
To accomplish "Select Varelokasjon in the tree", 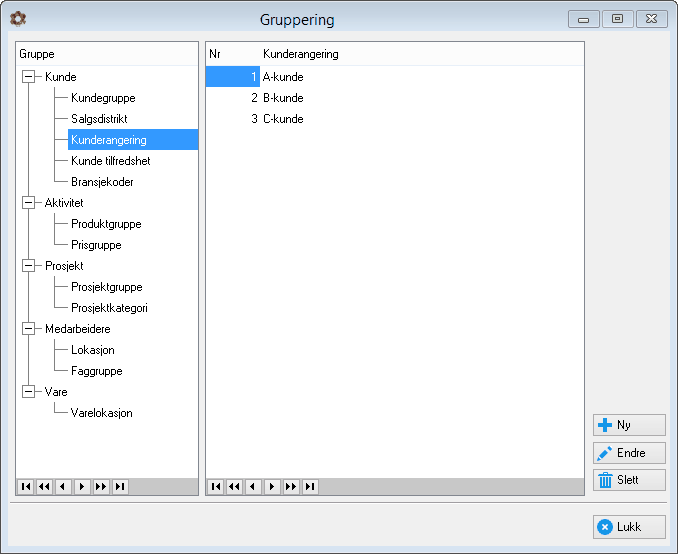I will 101,413.
